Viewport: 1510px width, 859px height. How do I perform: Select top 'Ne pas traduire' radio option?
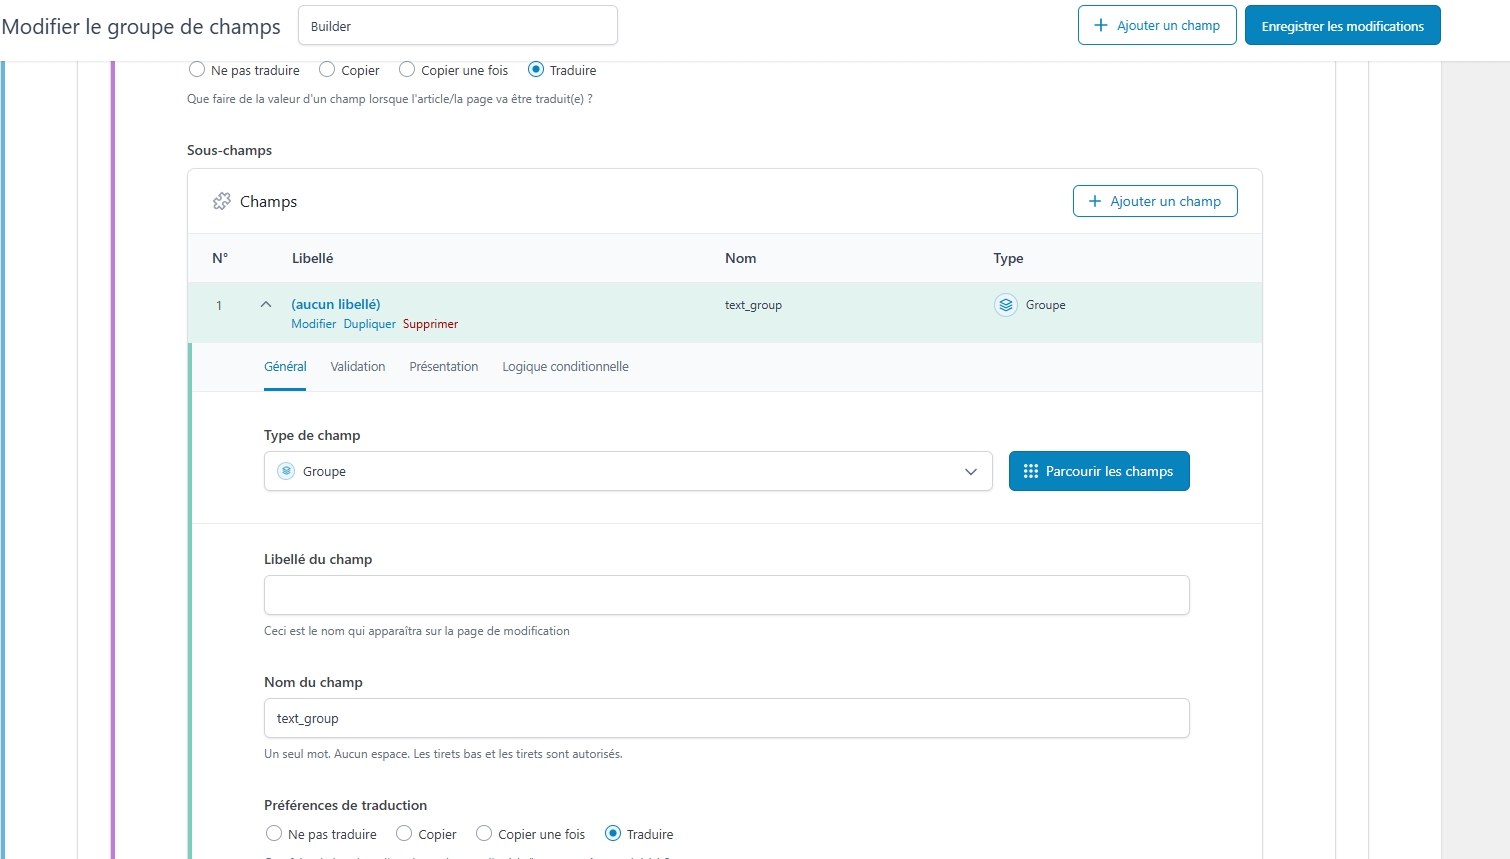click(x=197, y=70)
